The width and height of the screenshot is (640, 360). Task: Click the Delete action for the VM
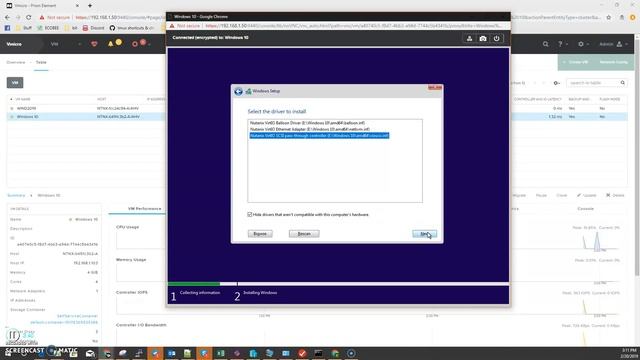tap(615, 196)
